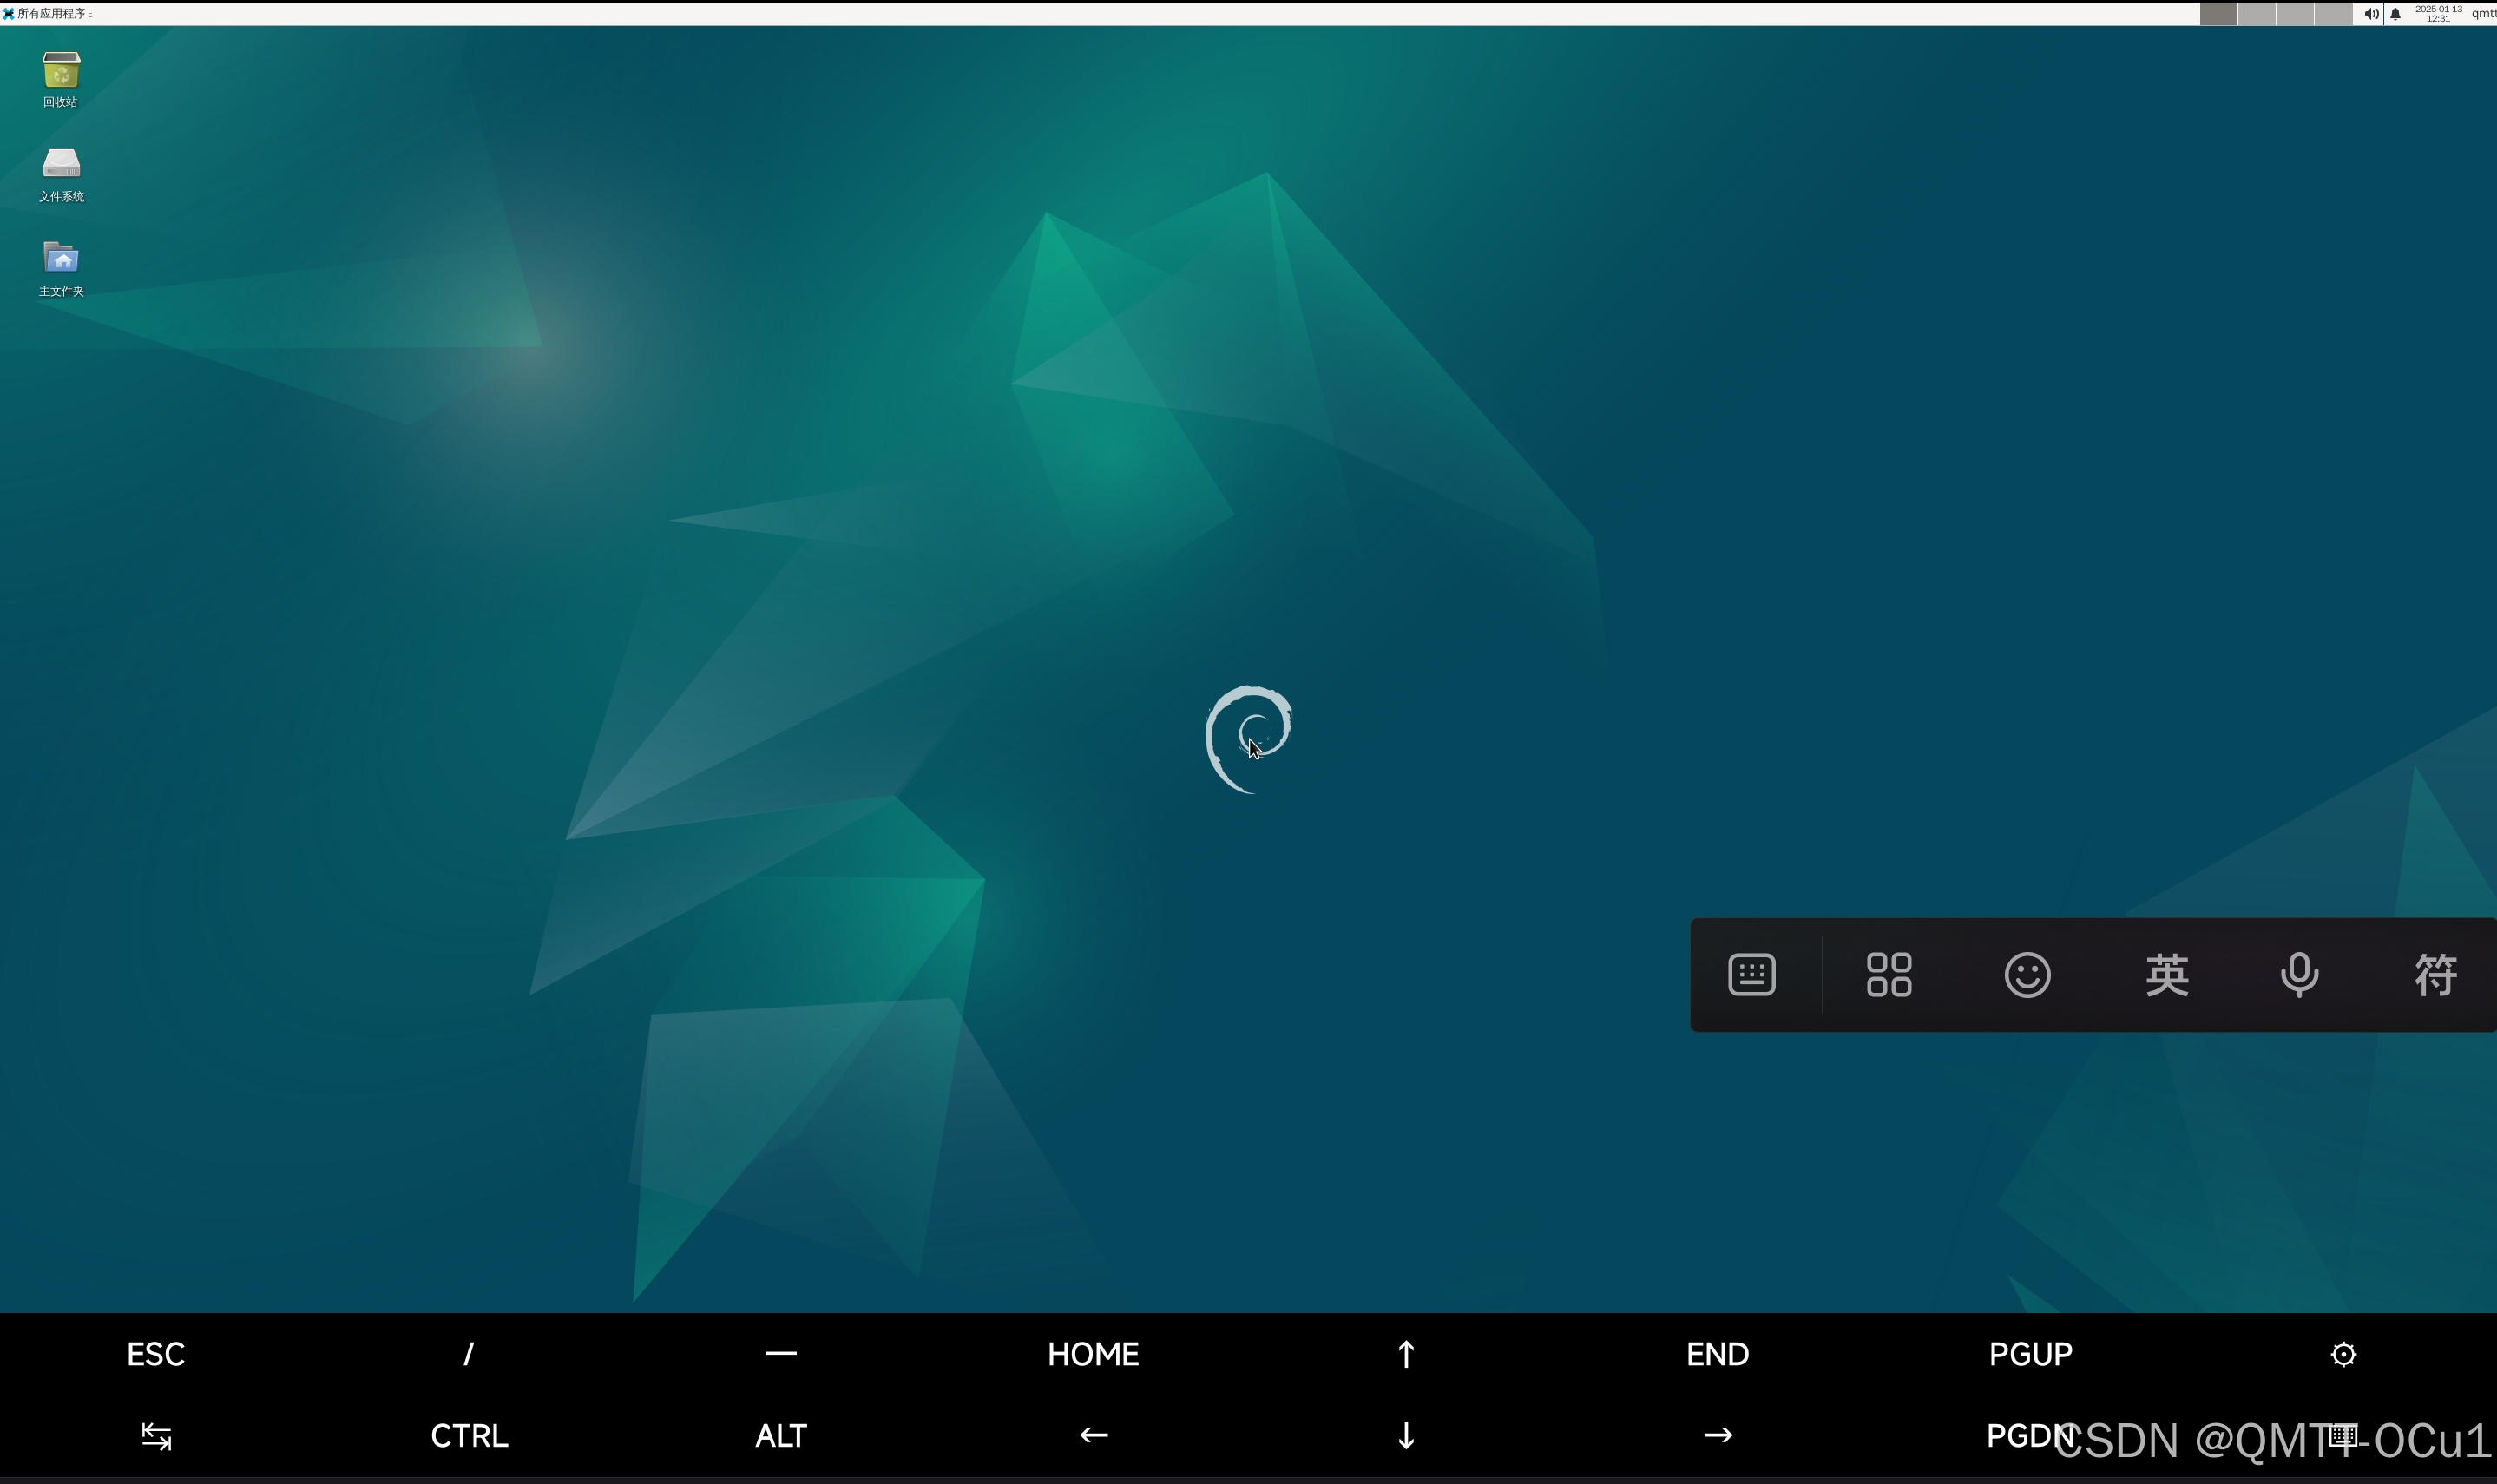Viewport: 2497px width, 1484px height.
Task: Click the keyboard icon in input toolbar
Action: pos(1751,975)
